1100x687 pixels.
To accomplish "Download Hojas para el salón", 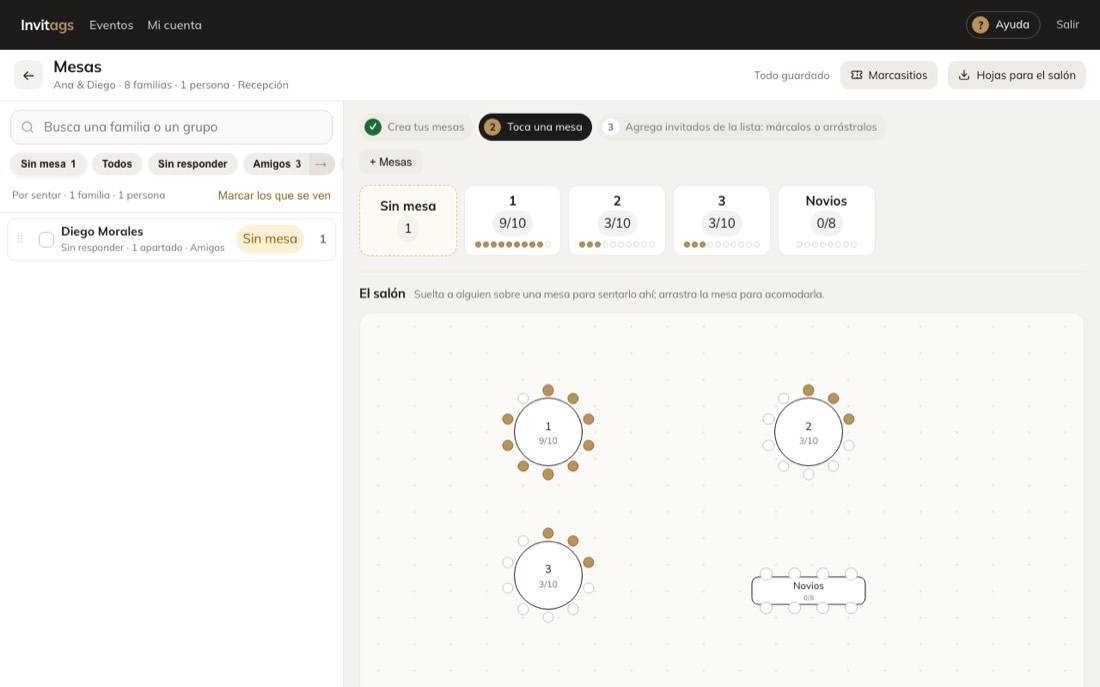I will 1017,75.
